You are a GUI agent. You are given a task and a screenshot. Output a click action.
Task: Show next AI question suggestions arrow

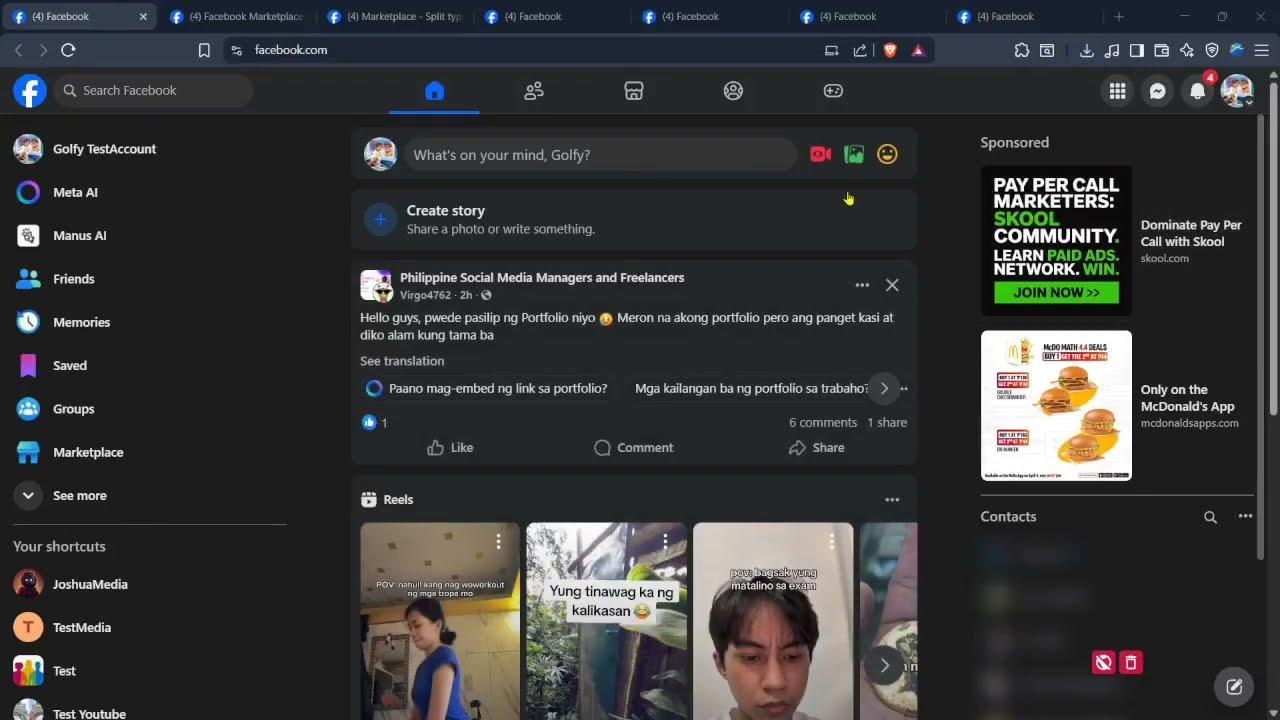click(x=884, y=388)
